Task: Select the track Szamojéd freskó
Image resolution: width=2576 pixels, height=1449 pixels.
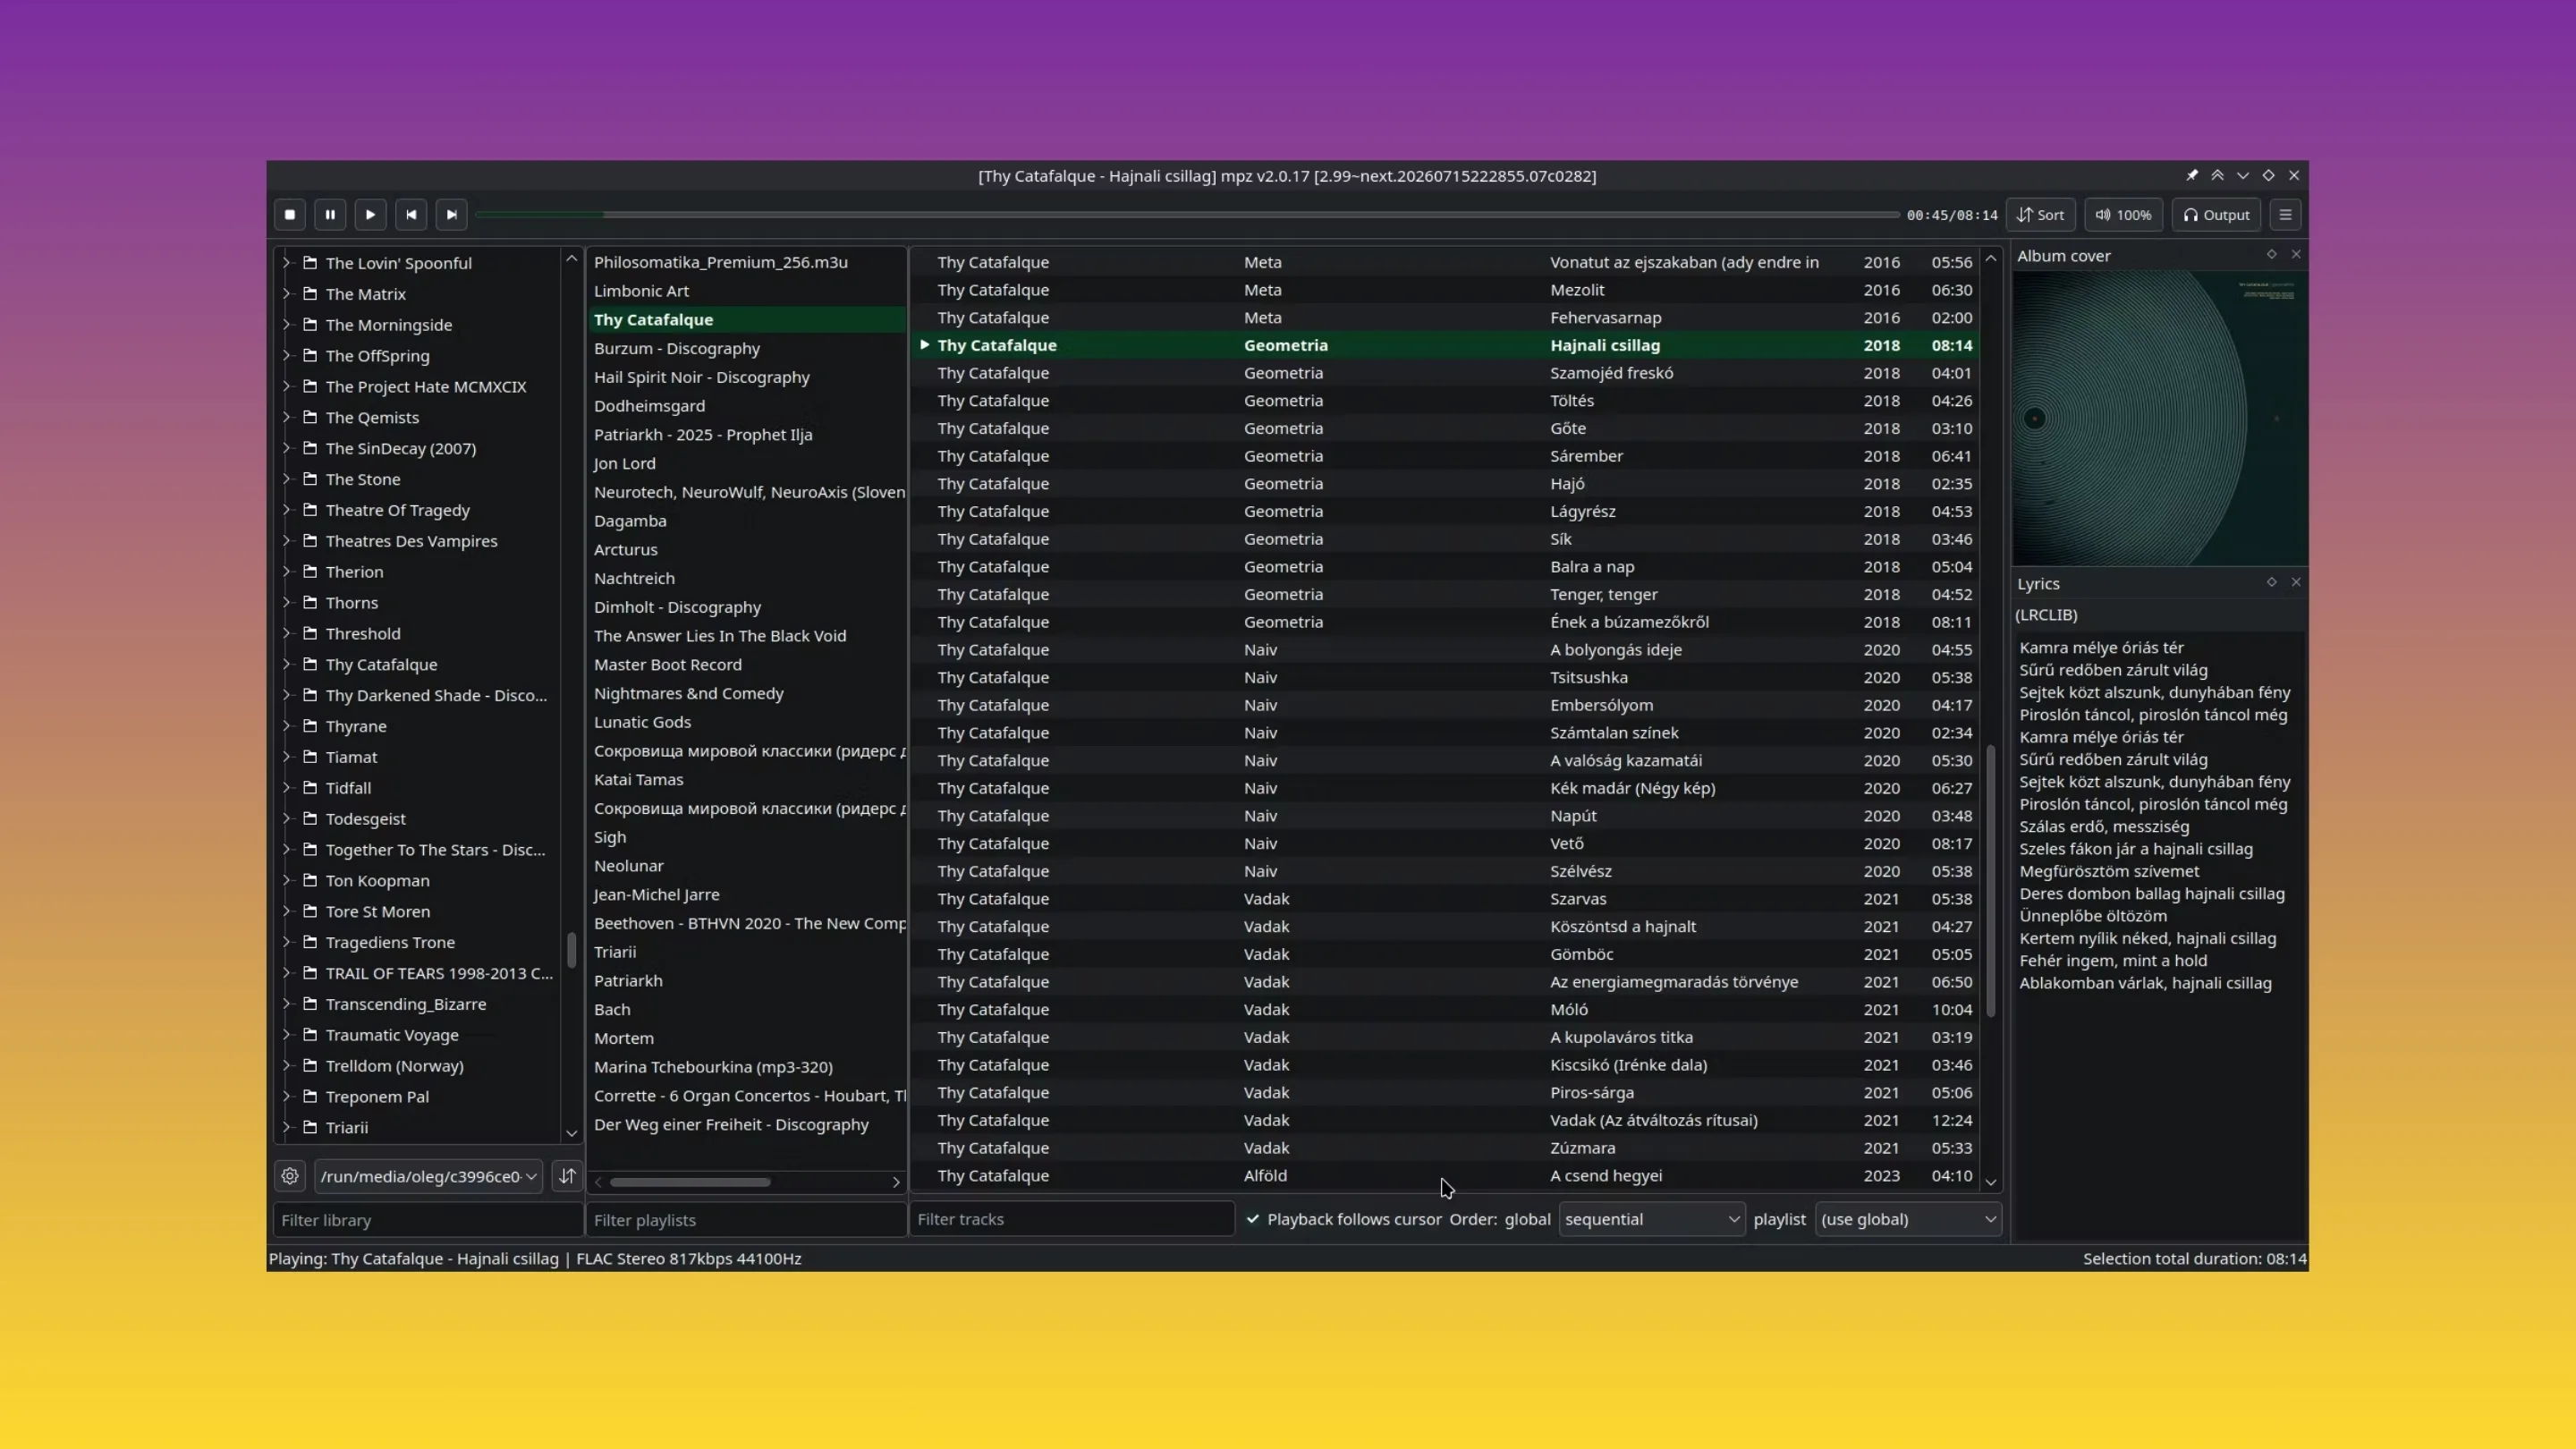Action: [1445, 373]
